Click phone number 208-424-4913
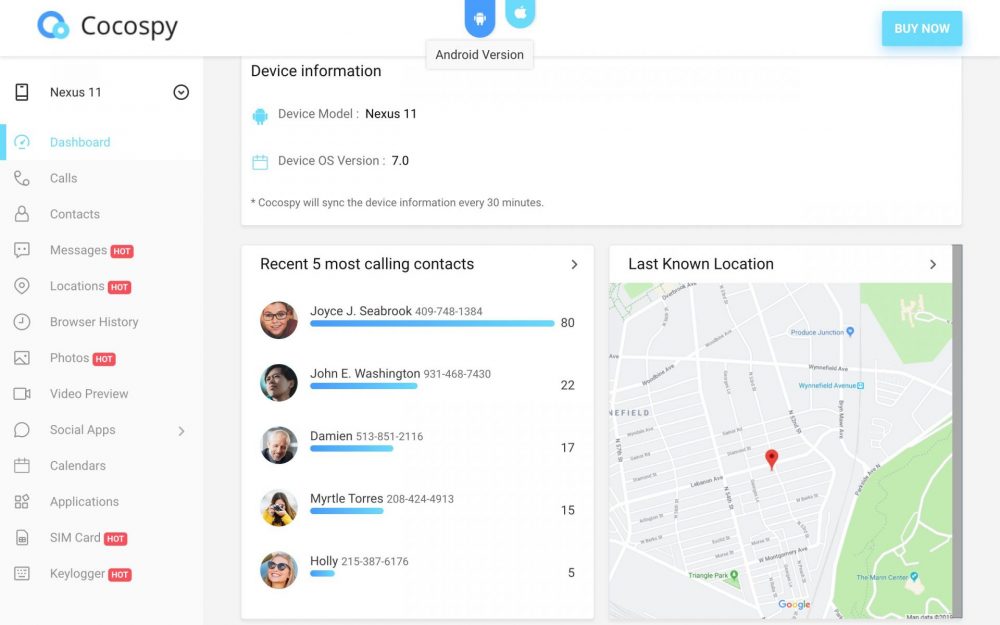The height and width of the screenshot is (625, 1000). [420, 499]
